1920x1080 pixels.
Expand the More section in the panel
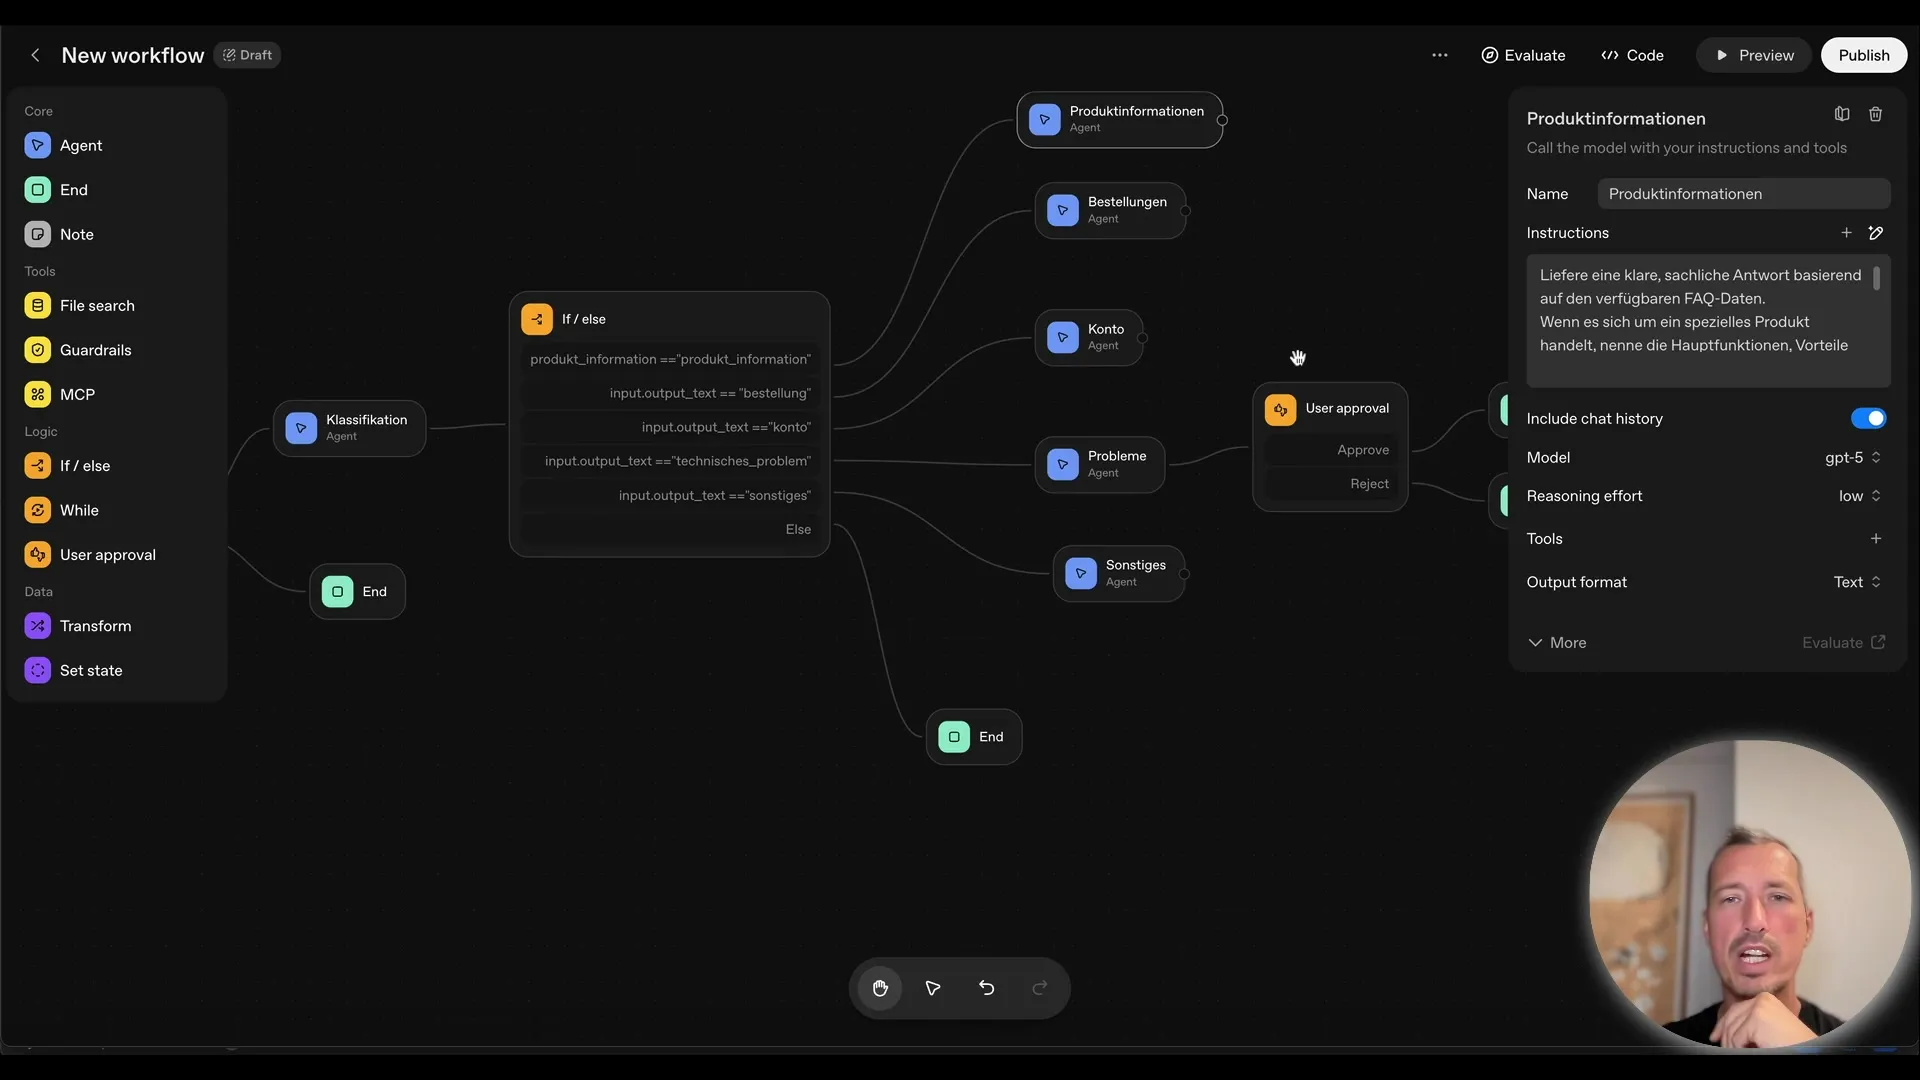tap(1557, 643)
